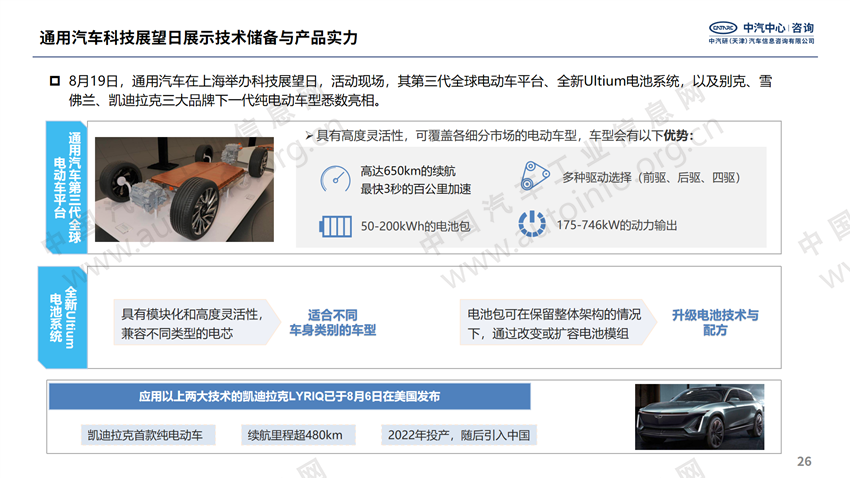
Task: Click the 中汽中心 咨询 header text
Action: coord(778,28)
